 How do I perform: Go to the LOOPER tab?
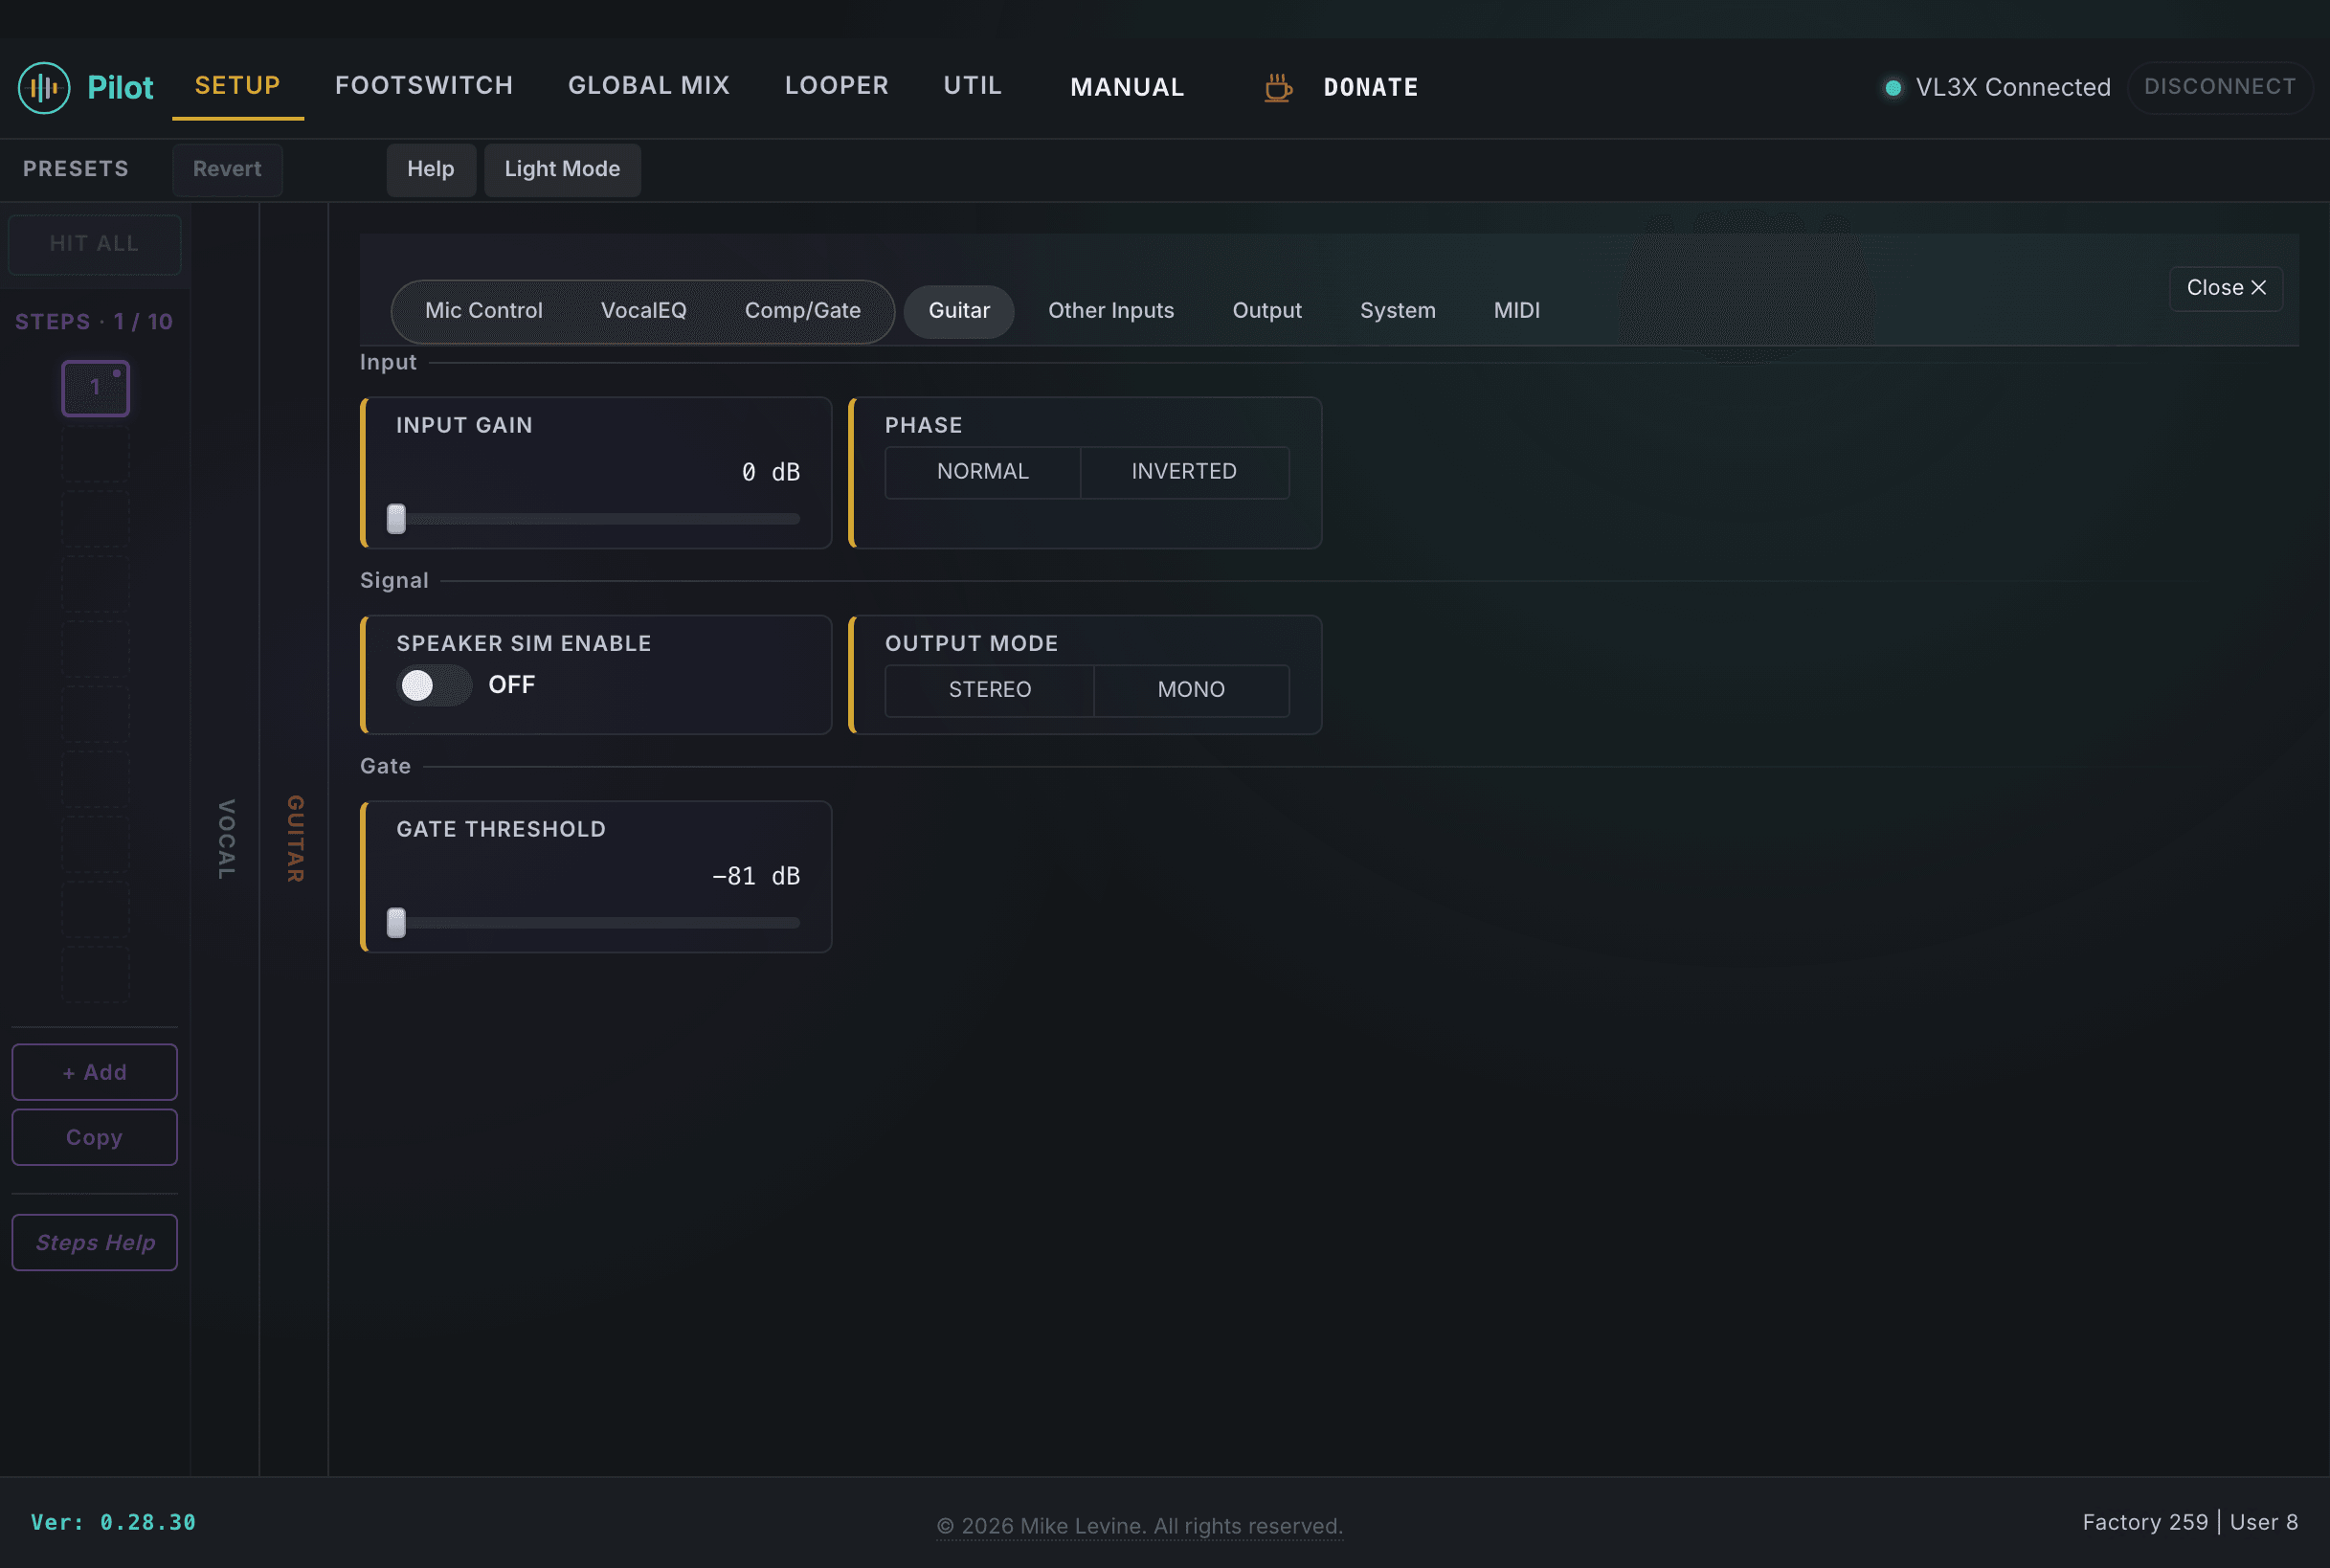(837, 86)
